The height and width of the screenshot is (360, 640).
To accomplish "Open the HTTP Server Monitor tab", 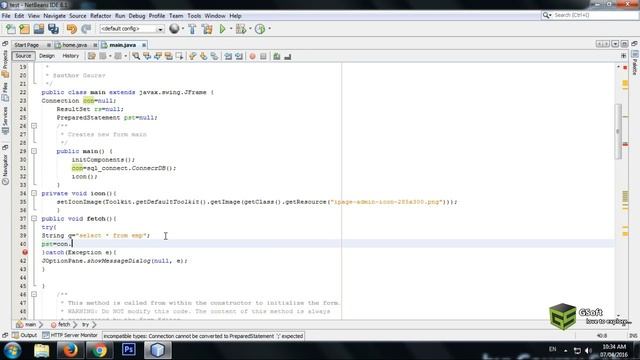I will coord(70,336).
